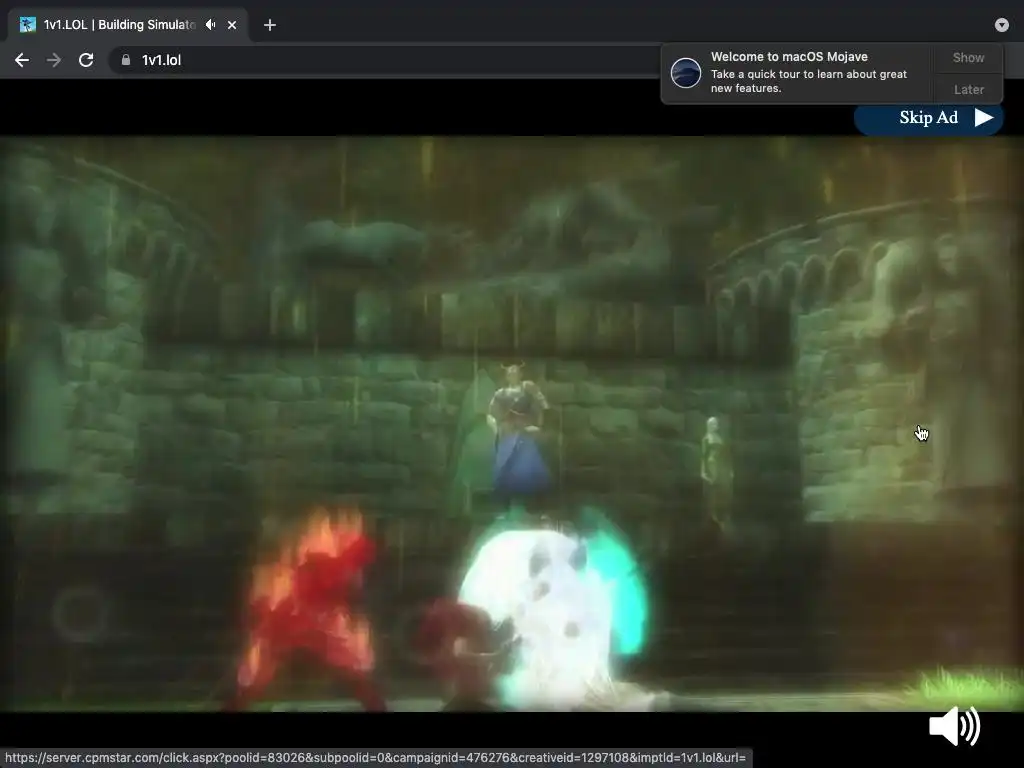Close the 1v1.LOL tab

[x=232, y=25]
